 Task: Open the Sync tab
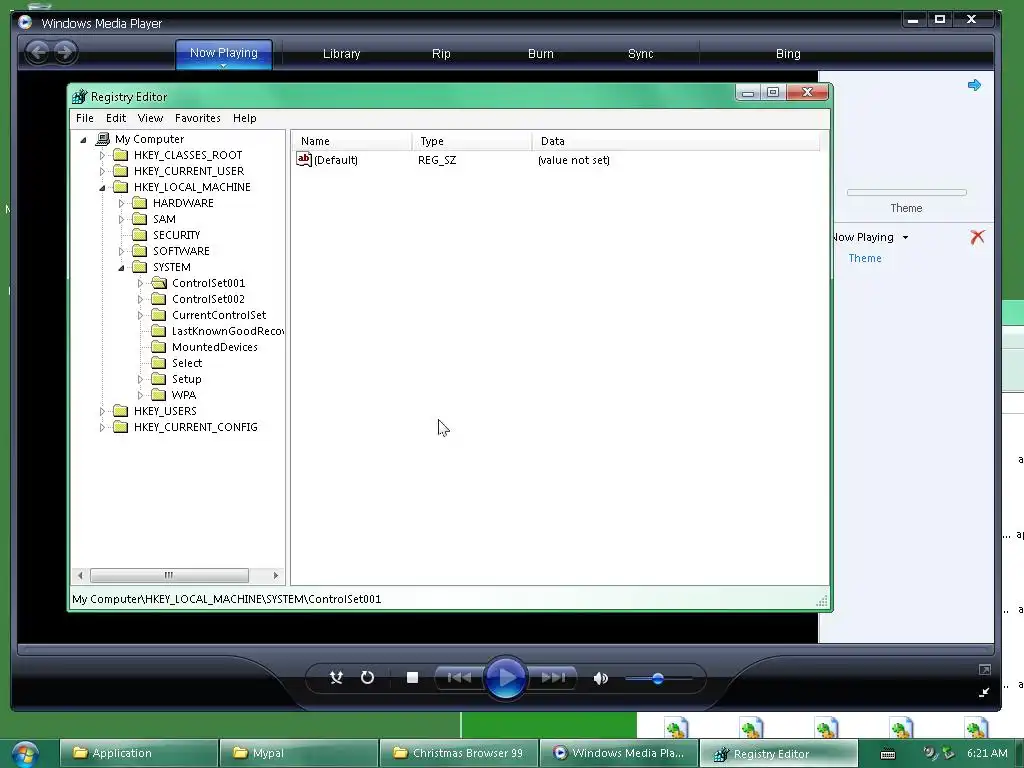[641, 54]
